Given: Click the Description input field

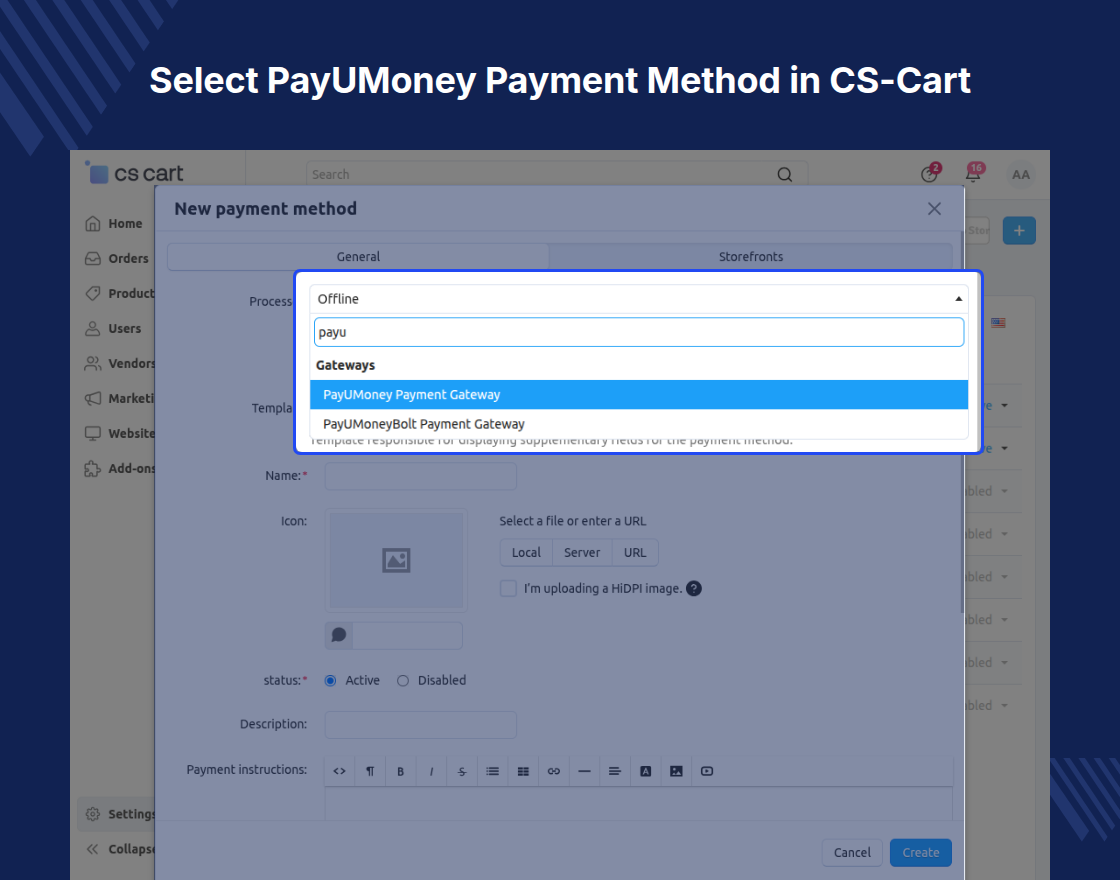Looking at the screenshot, I should 421,724.
